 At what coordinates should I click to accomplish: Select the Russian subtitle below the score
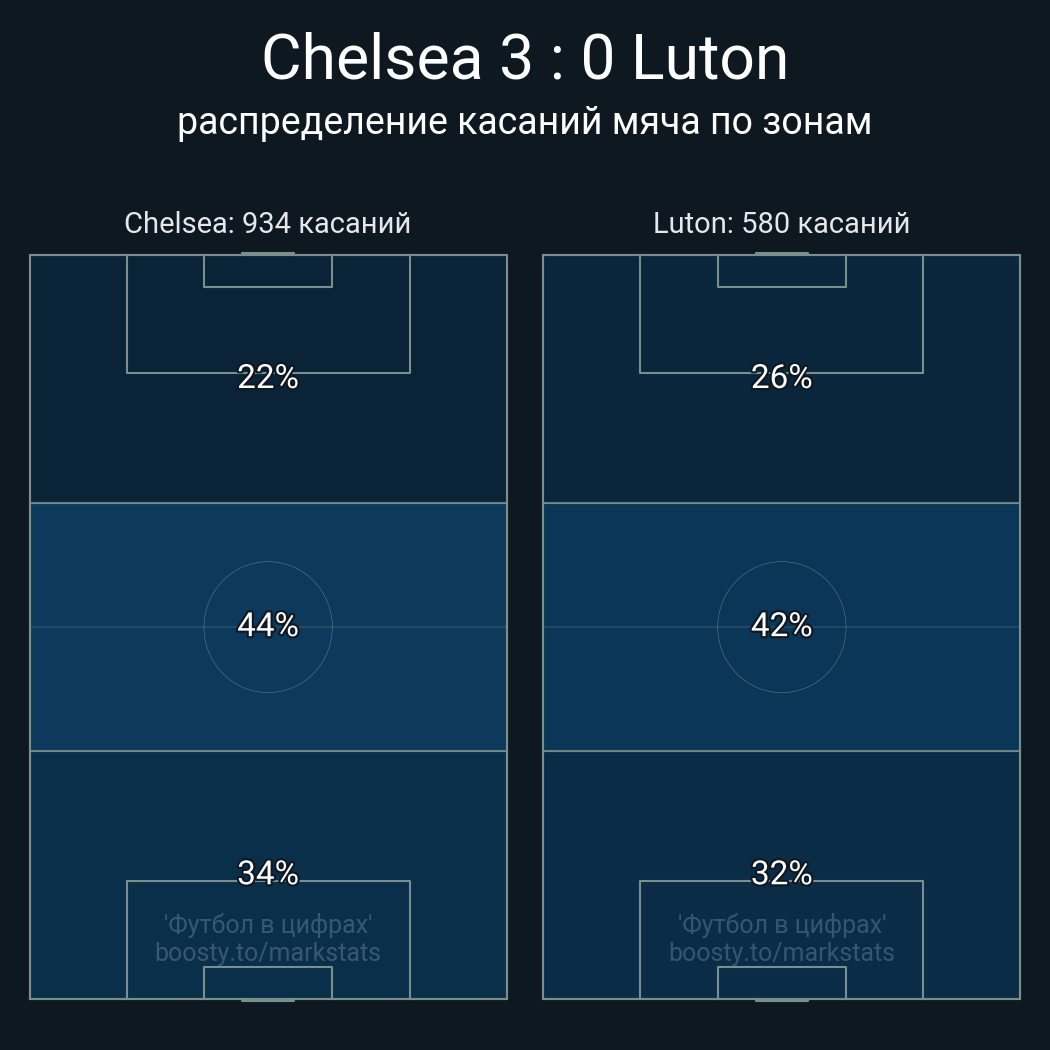point(525,122)
